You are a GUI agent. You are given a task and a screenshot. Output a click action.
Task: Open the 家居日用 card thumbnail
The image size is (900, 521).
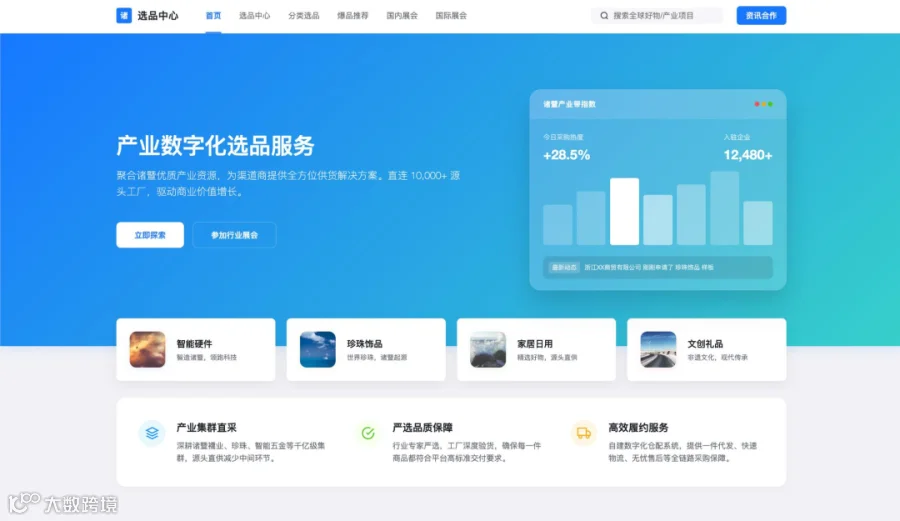coord(488,349)
